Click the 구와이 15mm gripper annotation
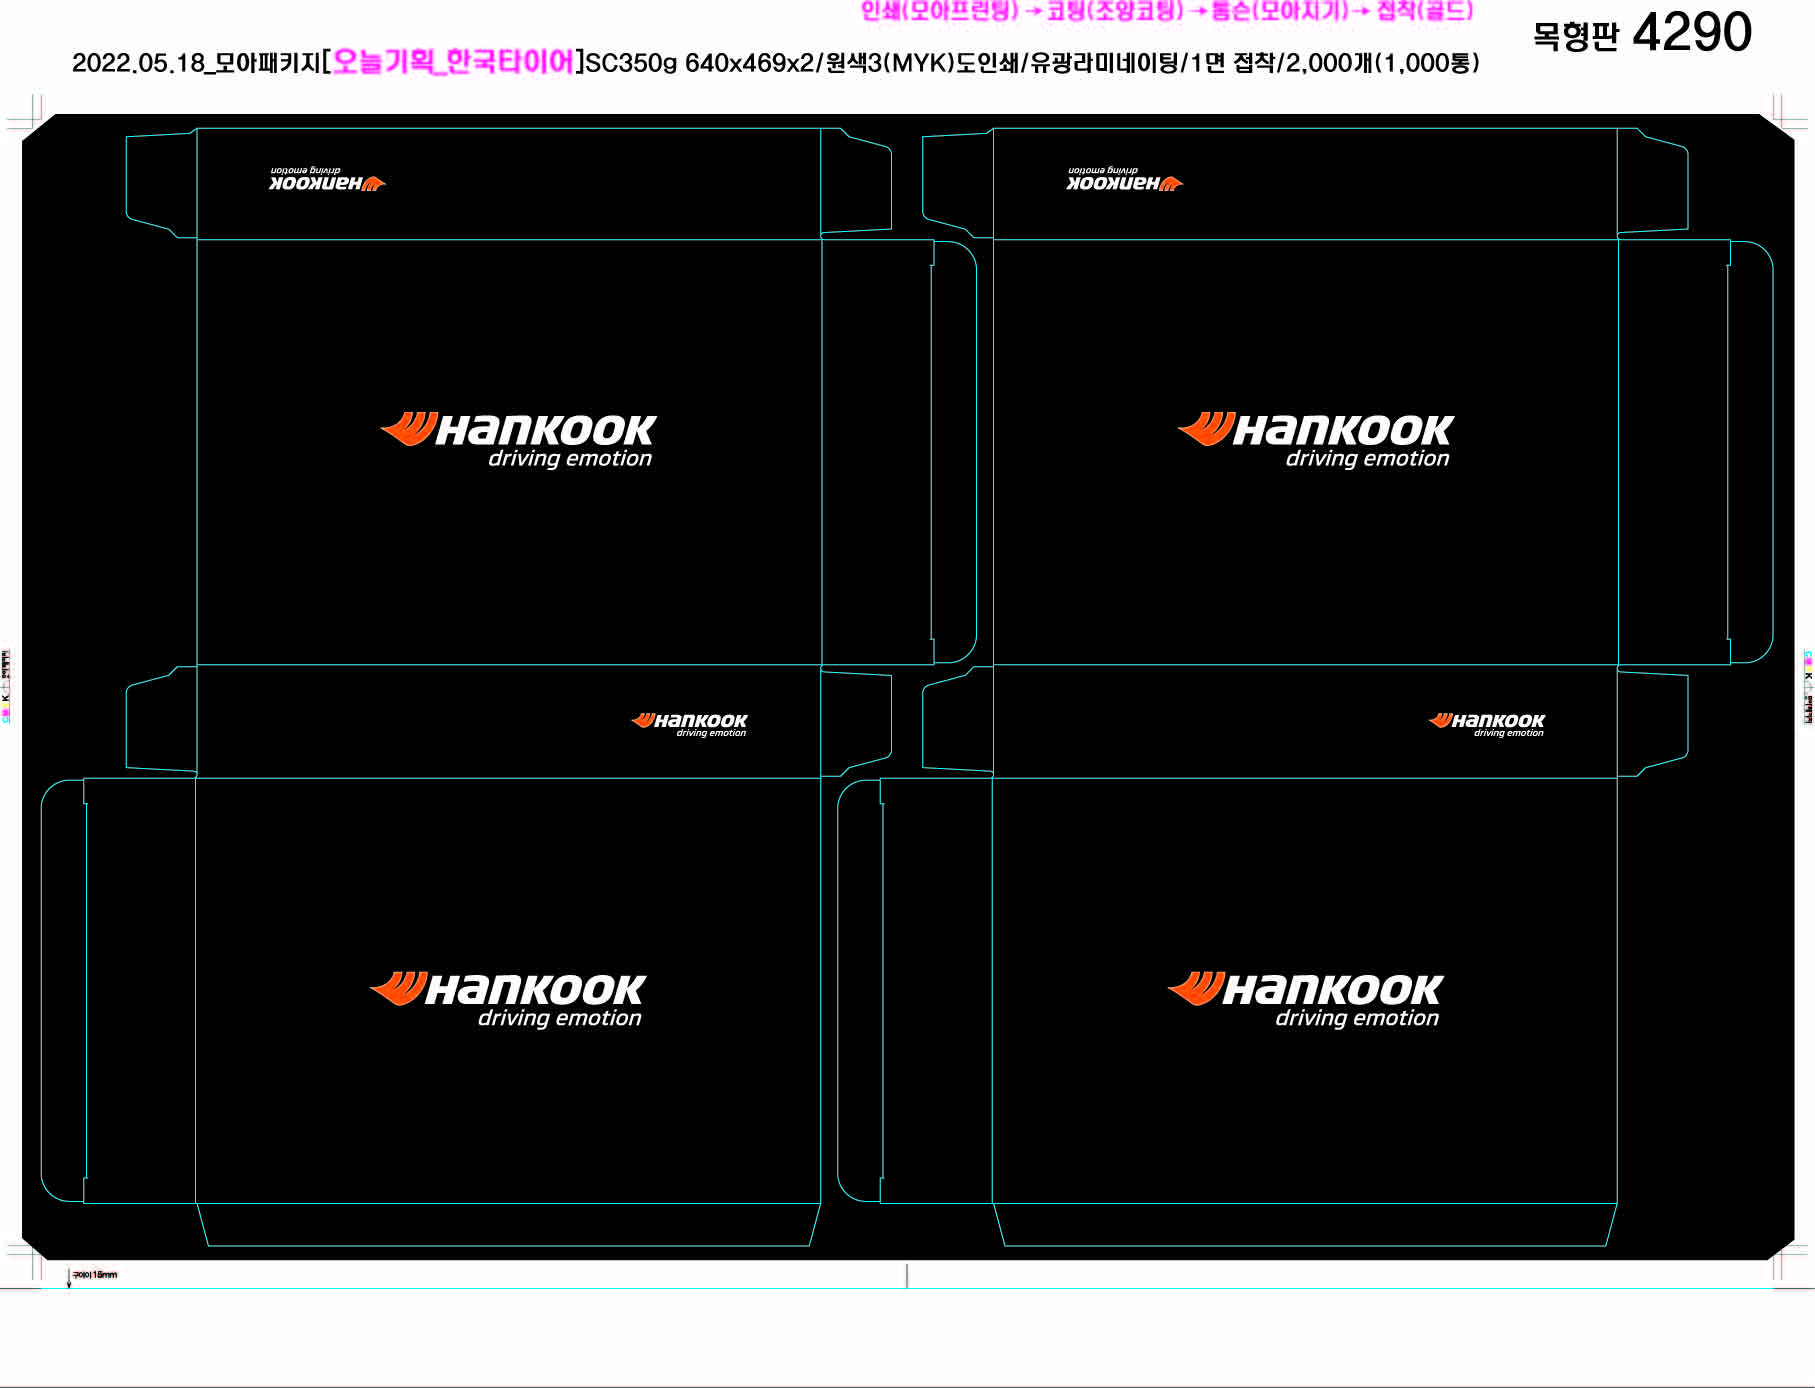Viewport: 1815px width, 1388px height. pyautogui.click(x=94, y=1275)
